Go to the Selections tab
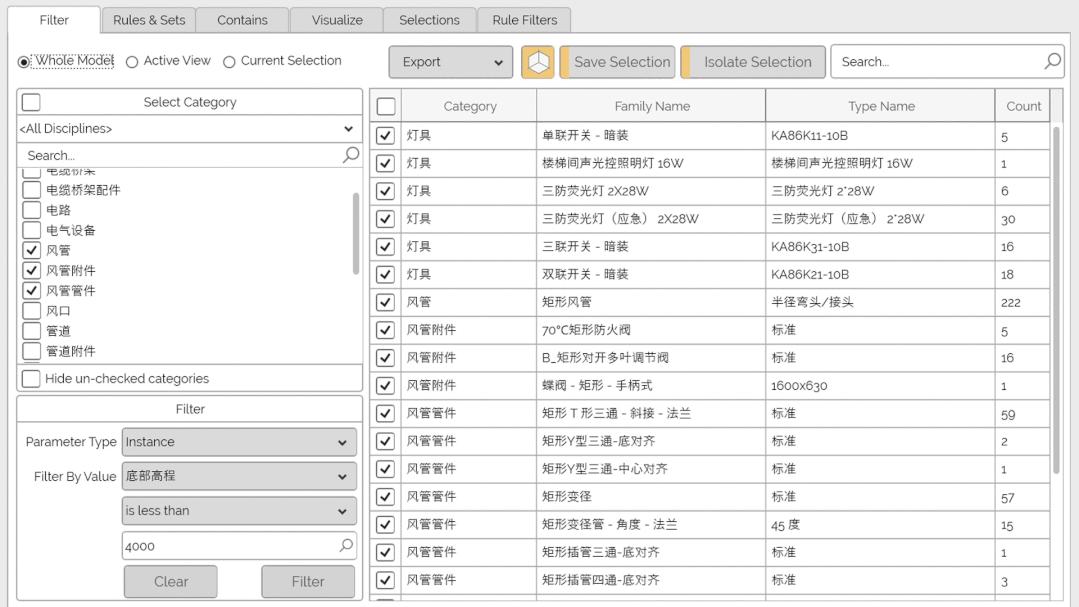This screenshot has width=1079, height=607. pyautogui.click(x=429, y=20)
